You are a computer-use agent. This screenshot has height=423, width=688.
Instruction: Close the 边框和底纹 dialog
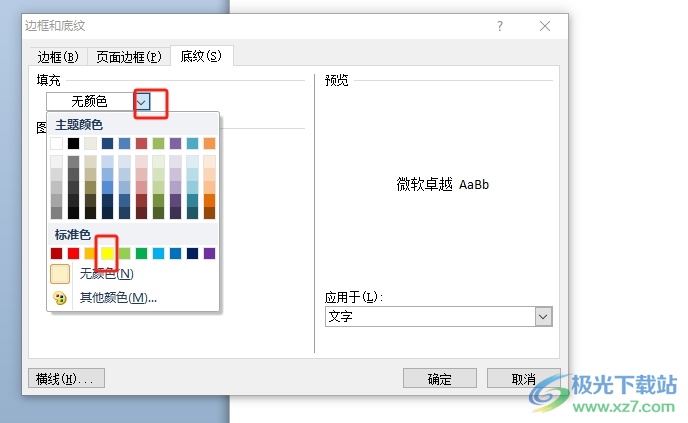tap(545, 26)
